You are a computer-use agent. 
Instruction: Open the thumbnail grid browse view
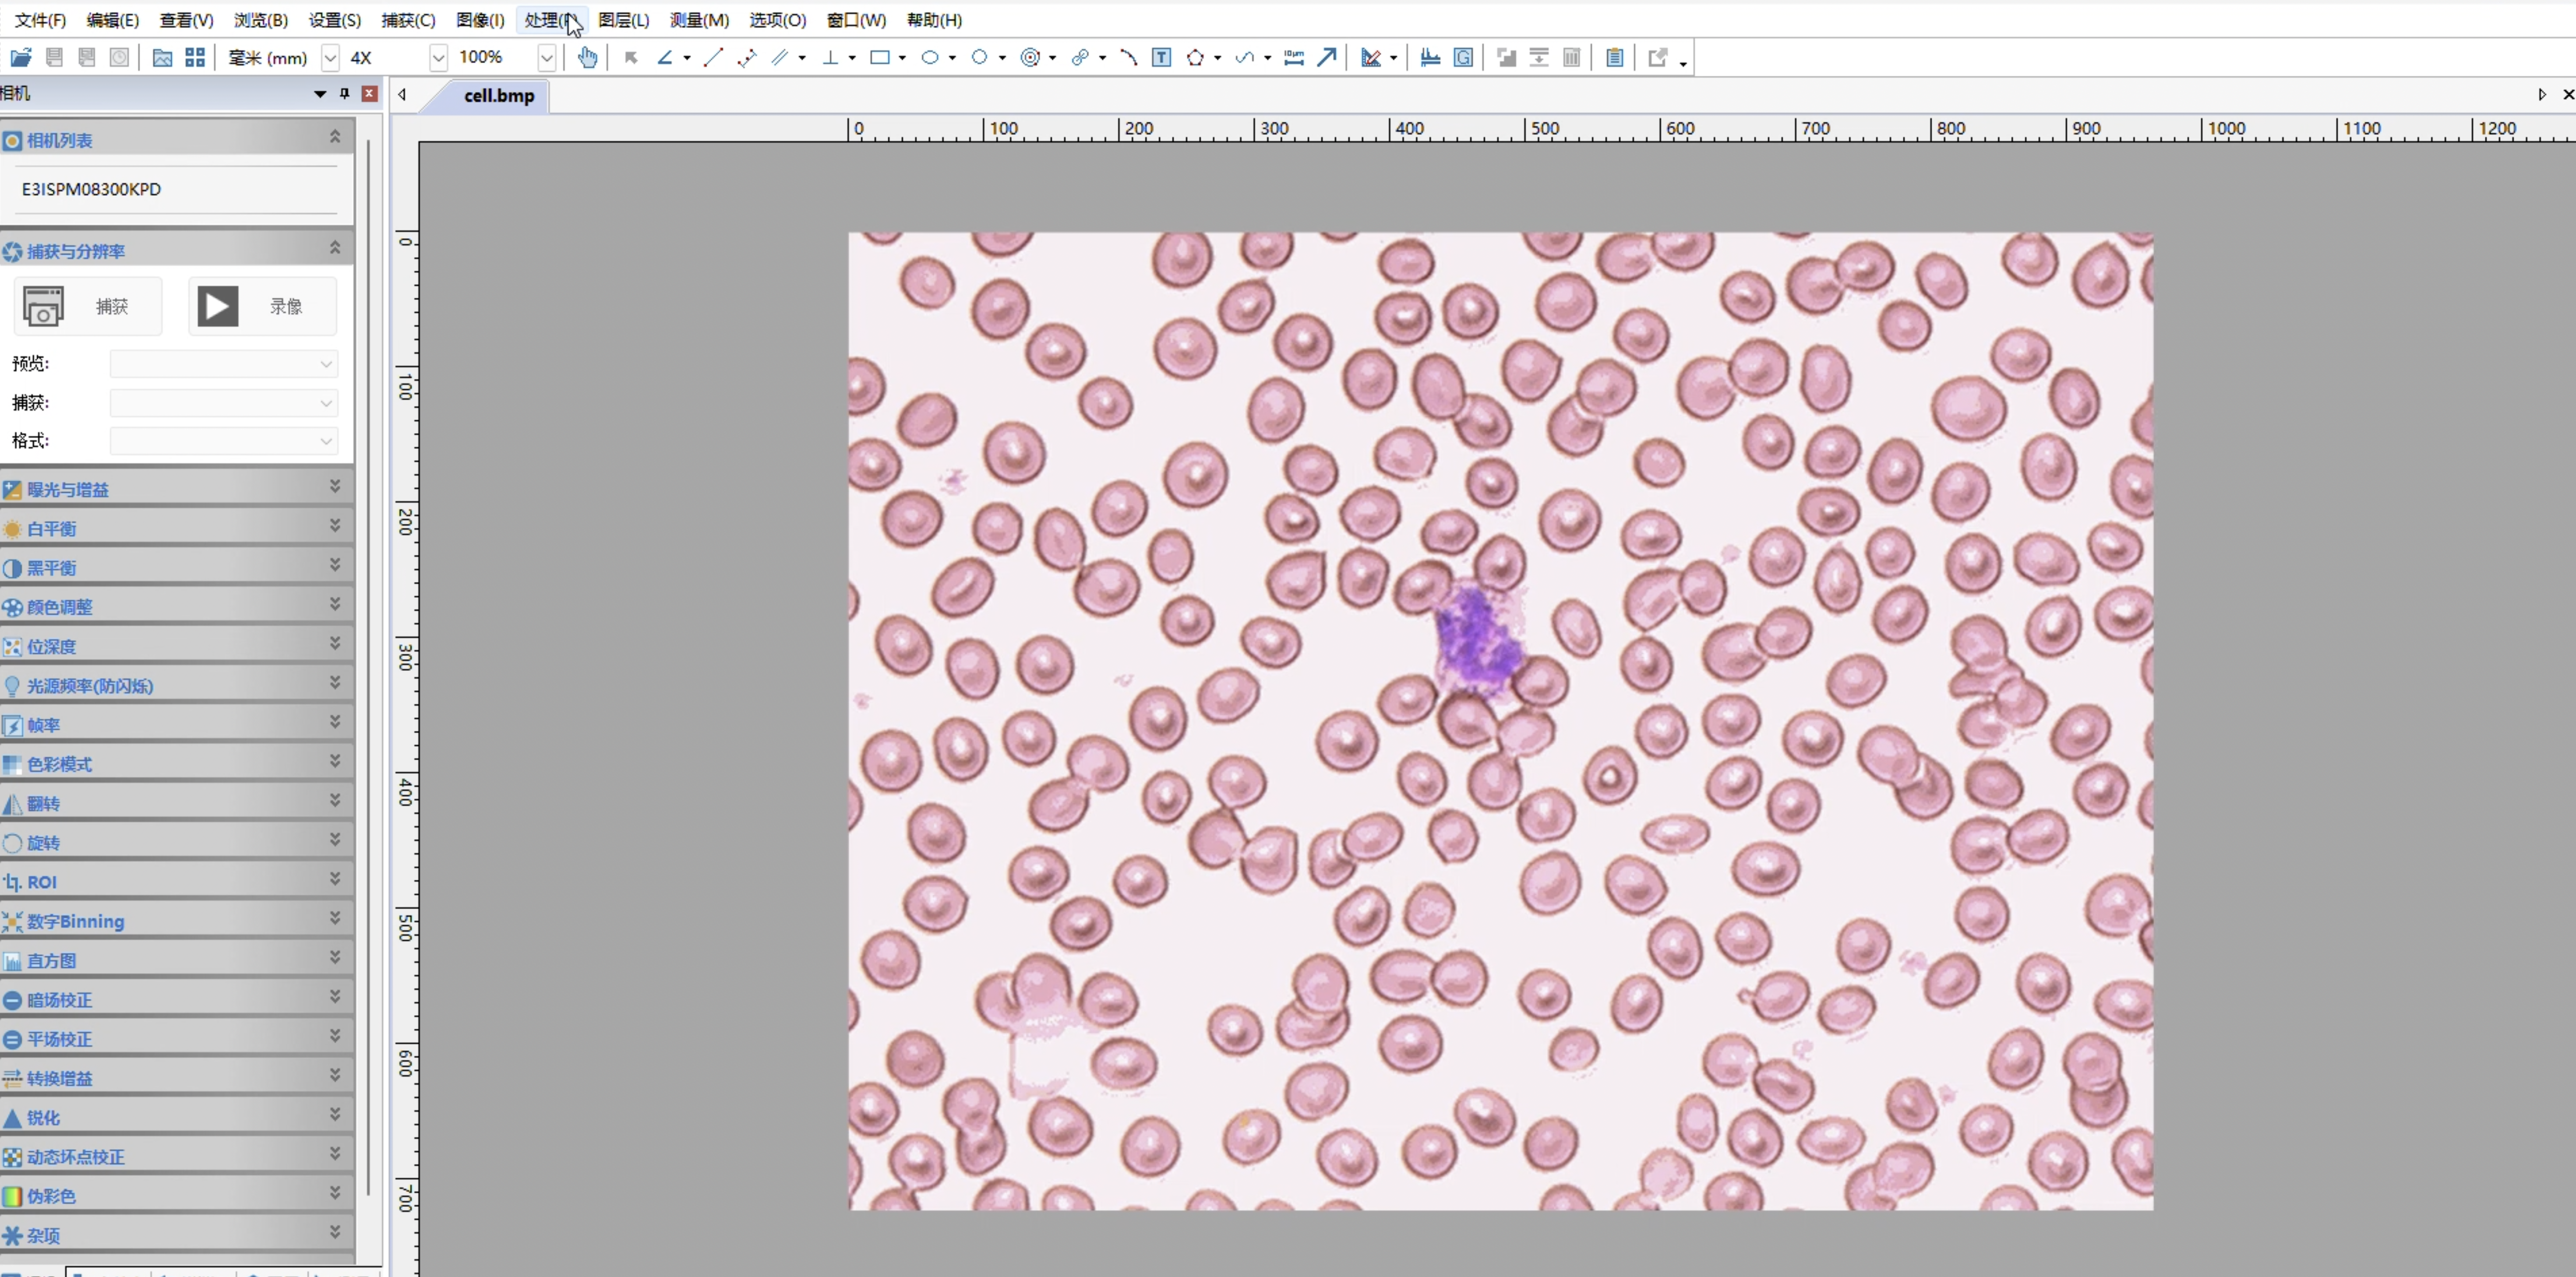pos(195,58)
